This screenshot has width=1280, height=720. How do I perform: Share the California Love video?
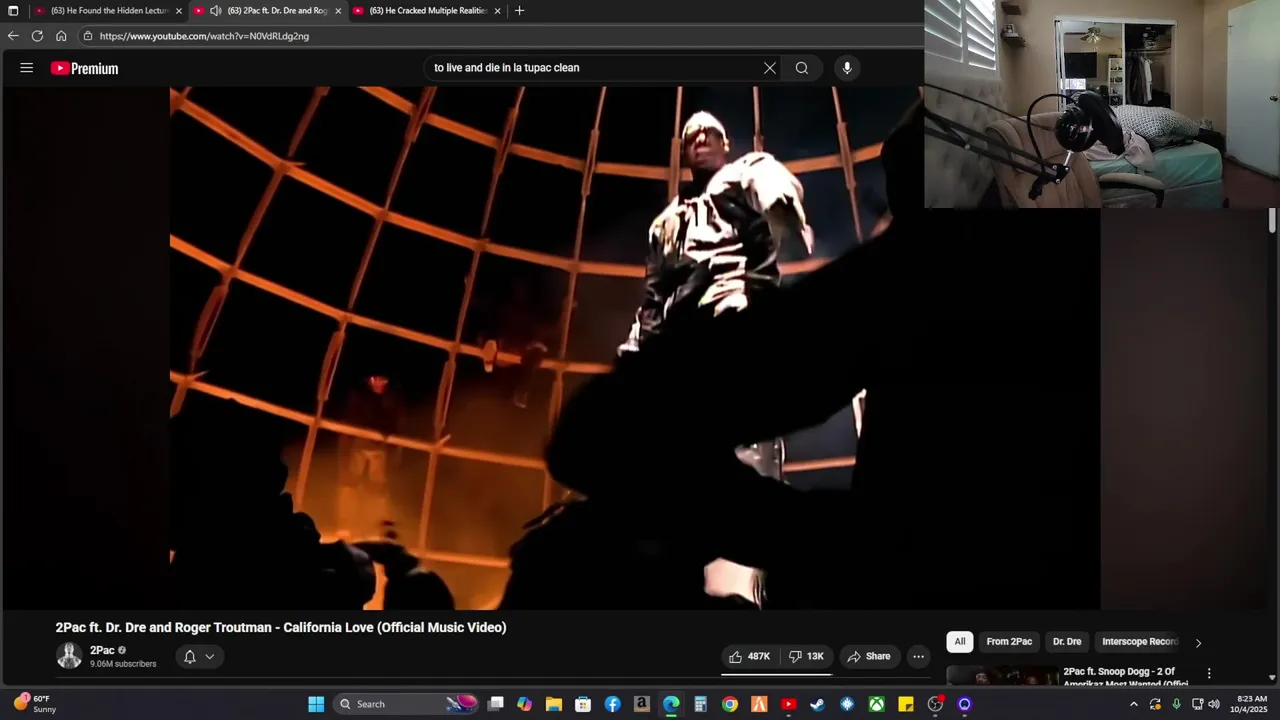(868, 656)
